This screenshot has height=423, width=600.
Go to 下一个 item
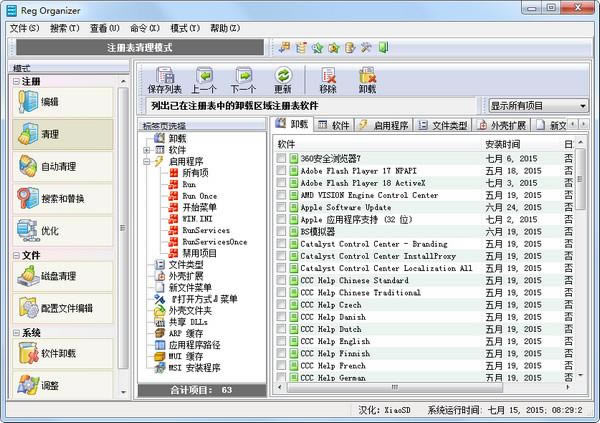[243, 80]
